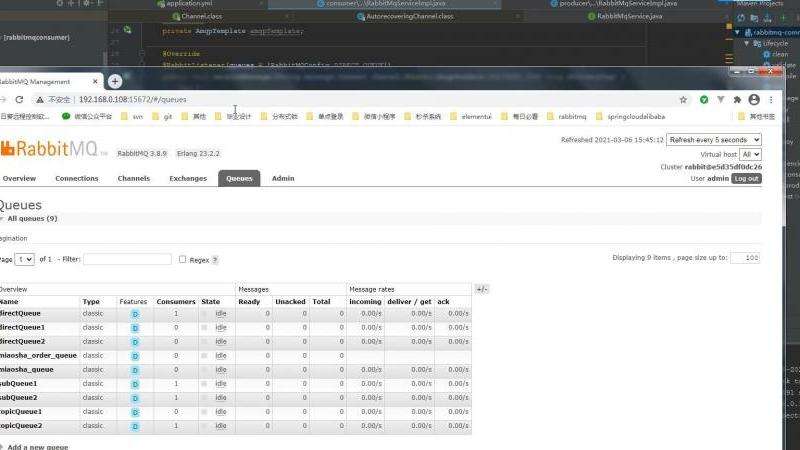Sort queues by the Ready column
Viewport: 800px width, 450px height.
pyautogui.click(x=249, y=302)
